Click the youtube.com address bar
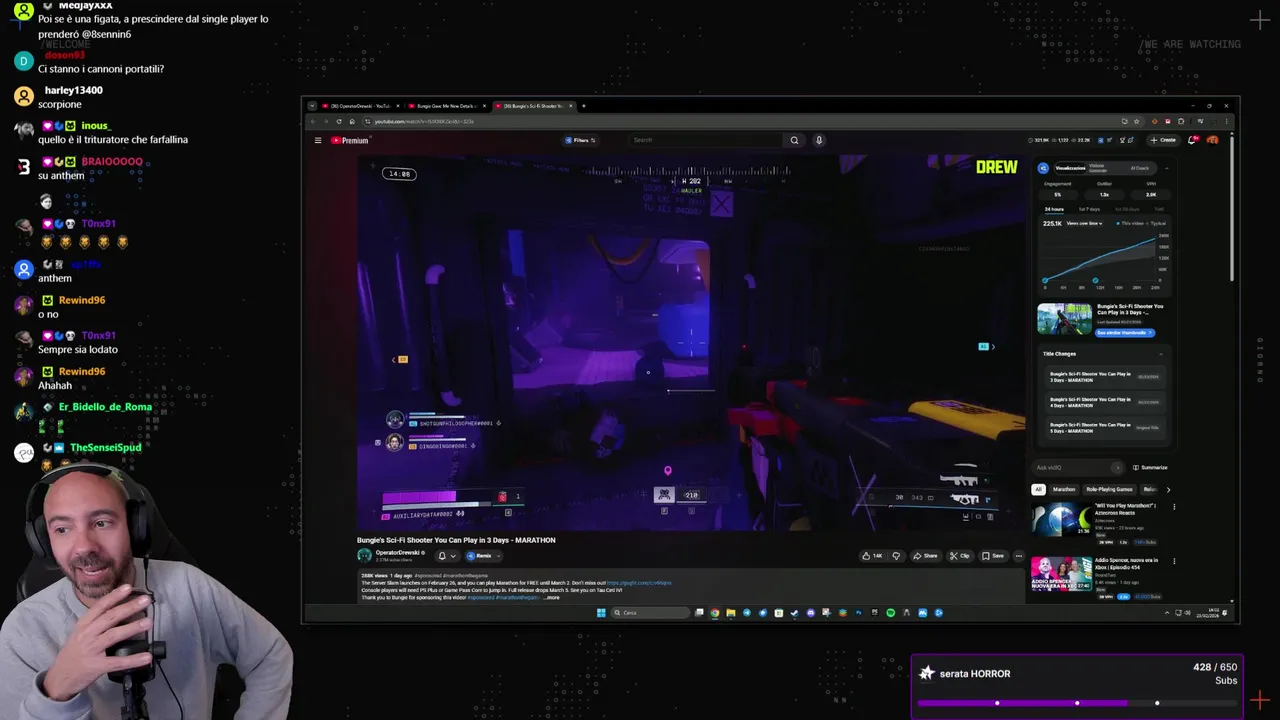The width and height of the screenshot is (1280, 720). pyautogui.click(x=740, y=122)
